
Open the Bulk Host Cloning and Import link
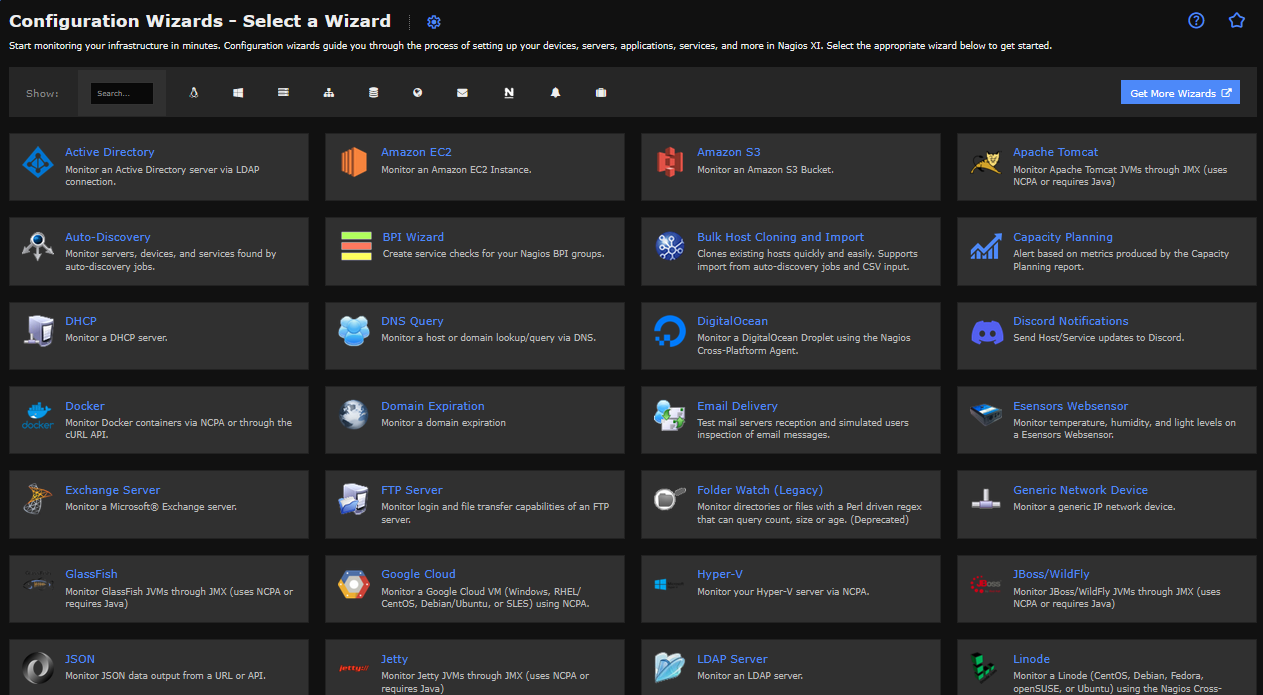pos(780,237)
